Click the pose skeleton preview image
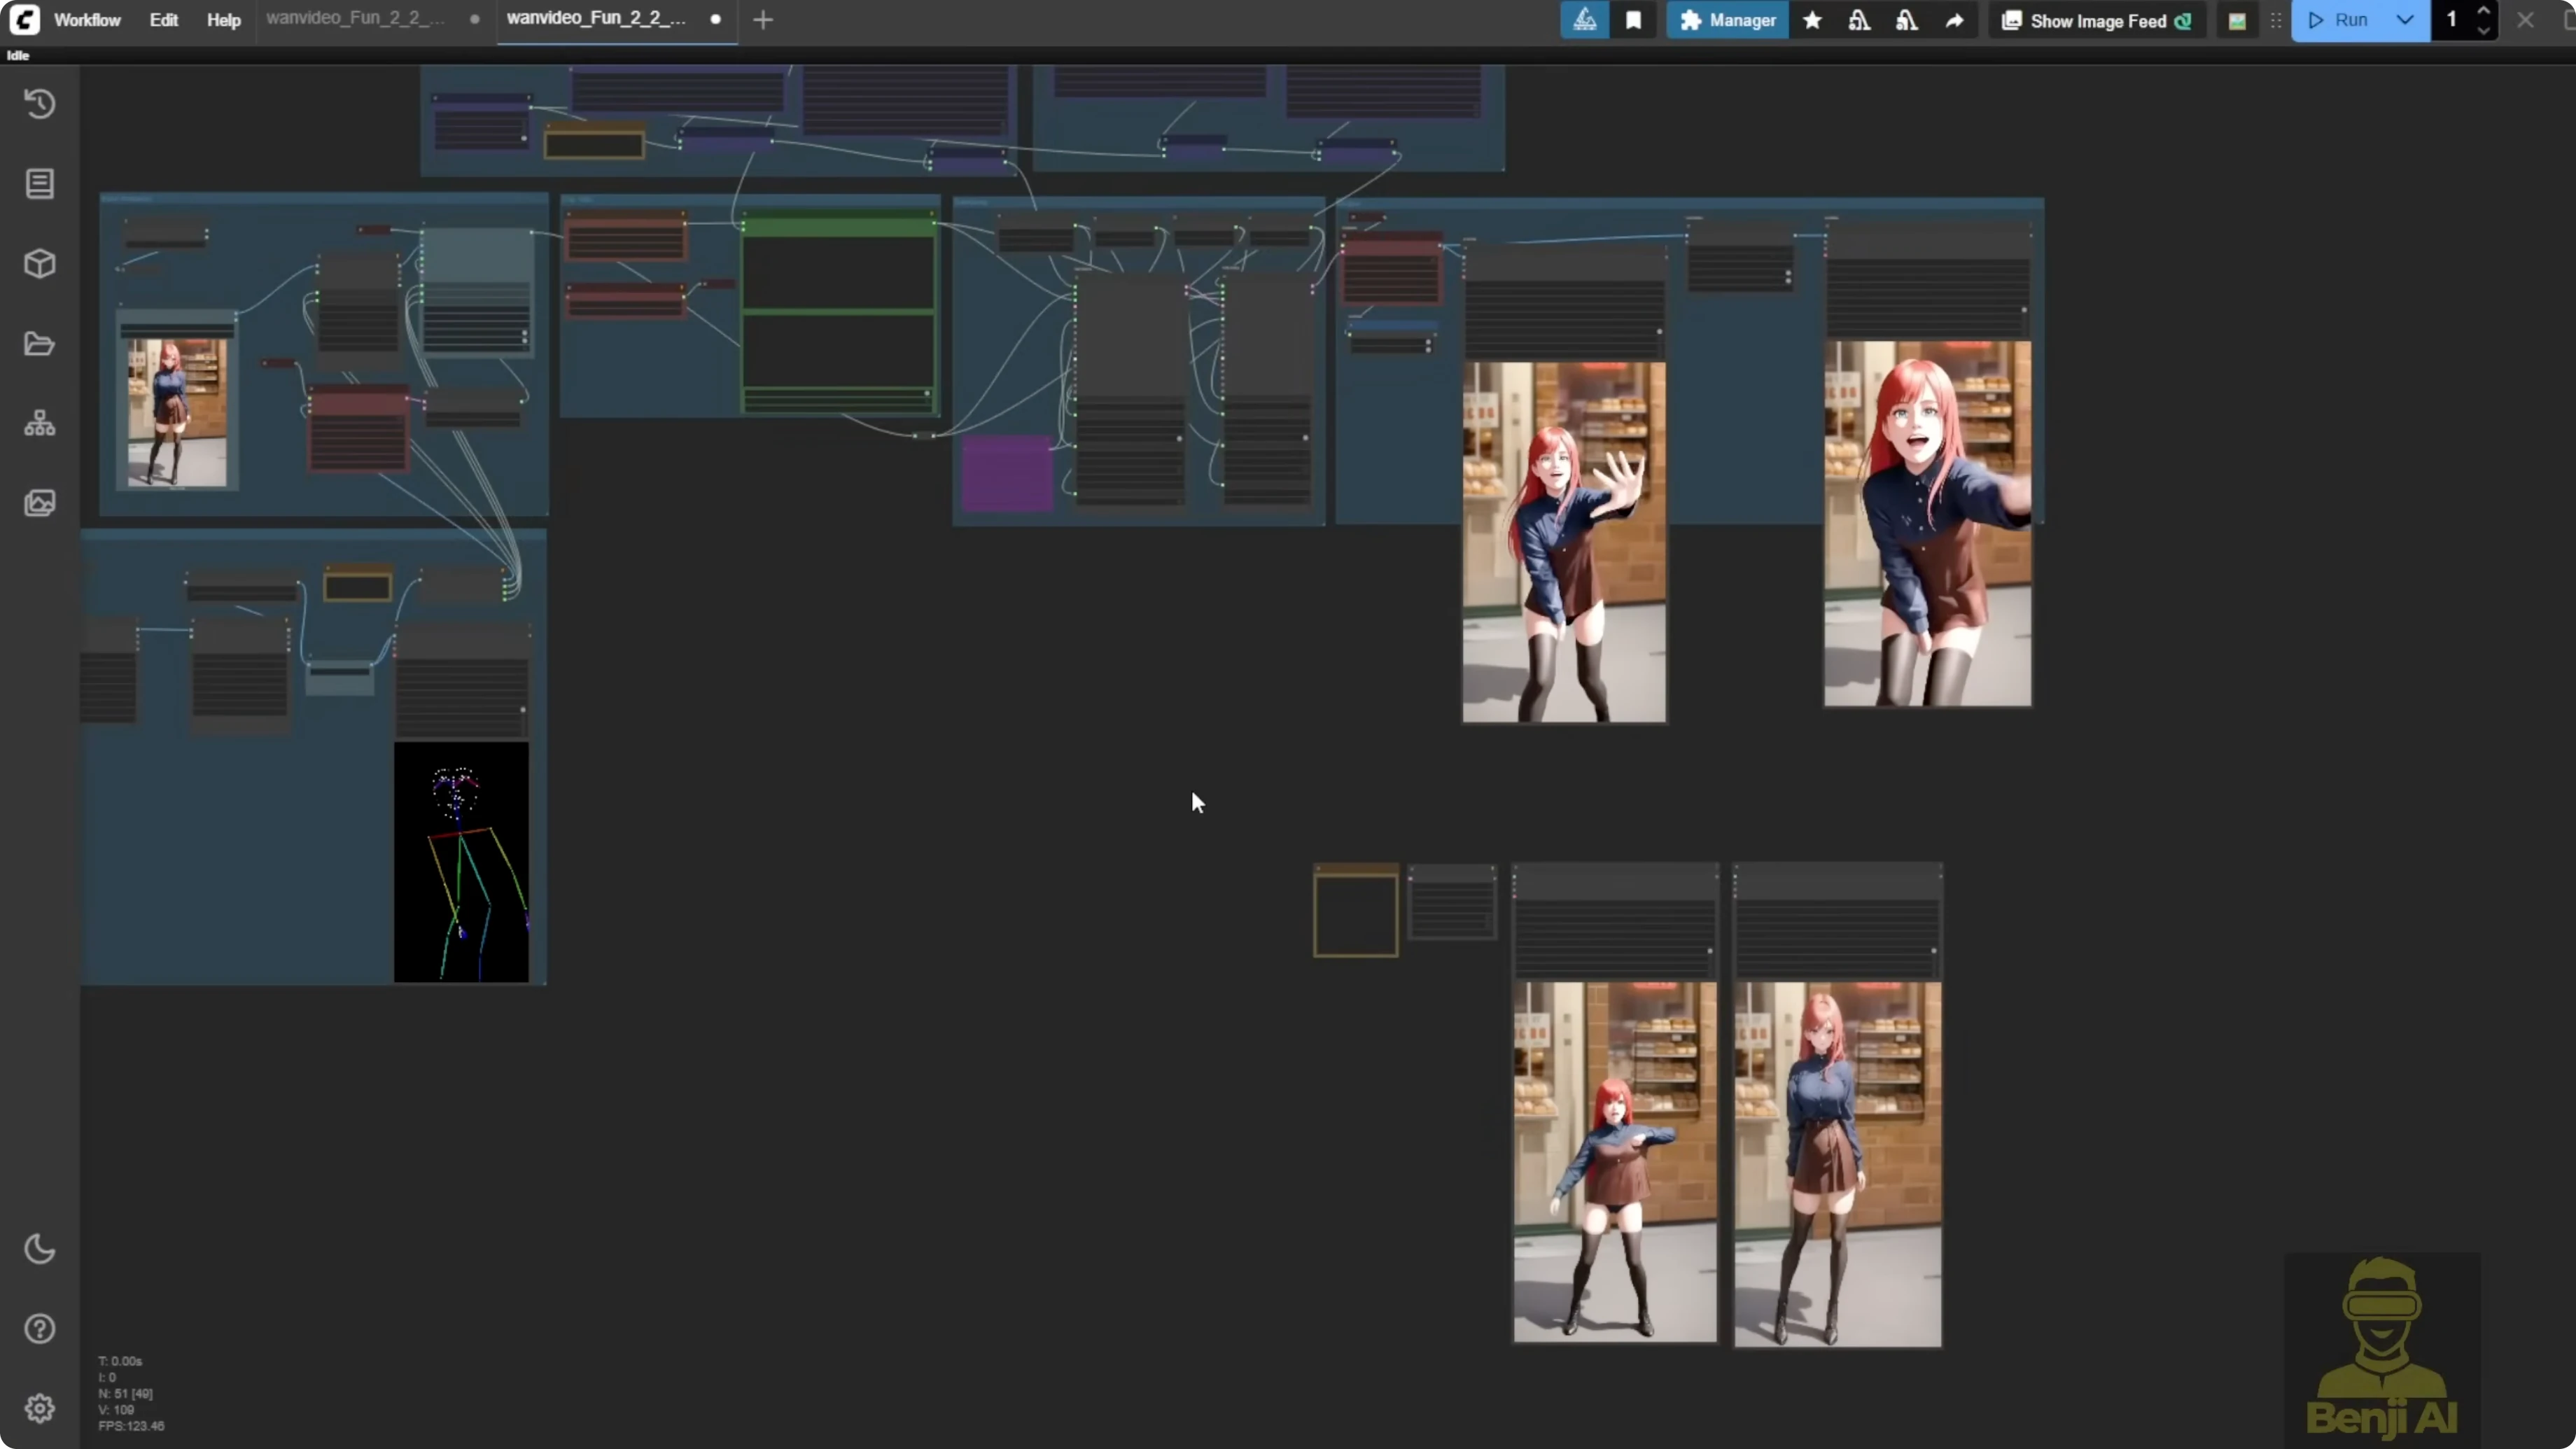Screen dimensions: 2576x1449 (462, 862)
